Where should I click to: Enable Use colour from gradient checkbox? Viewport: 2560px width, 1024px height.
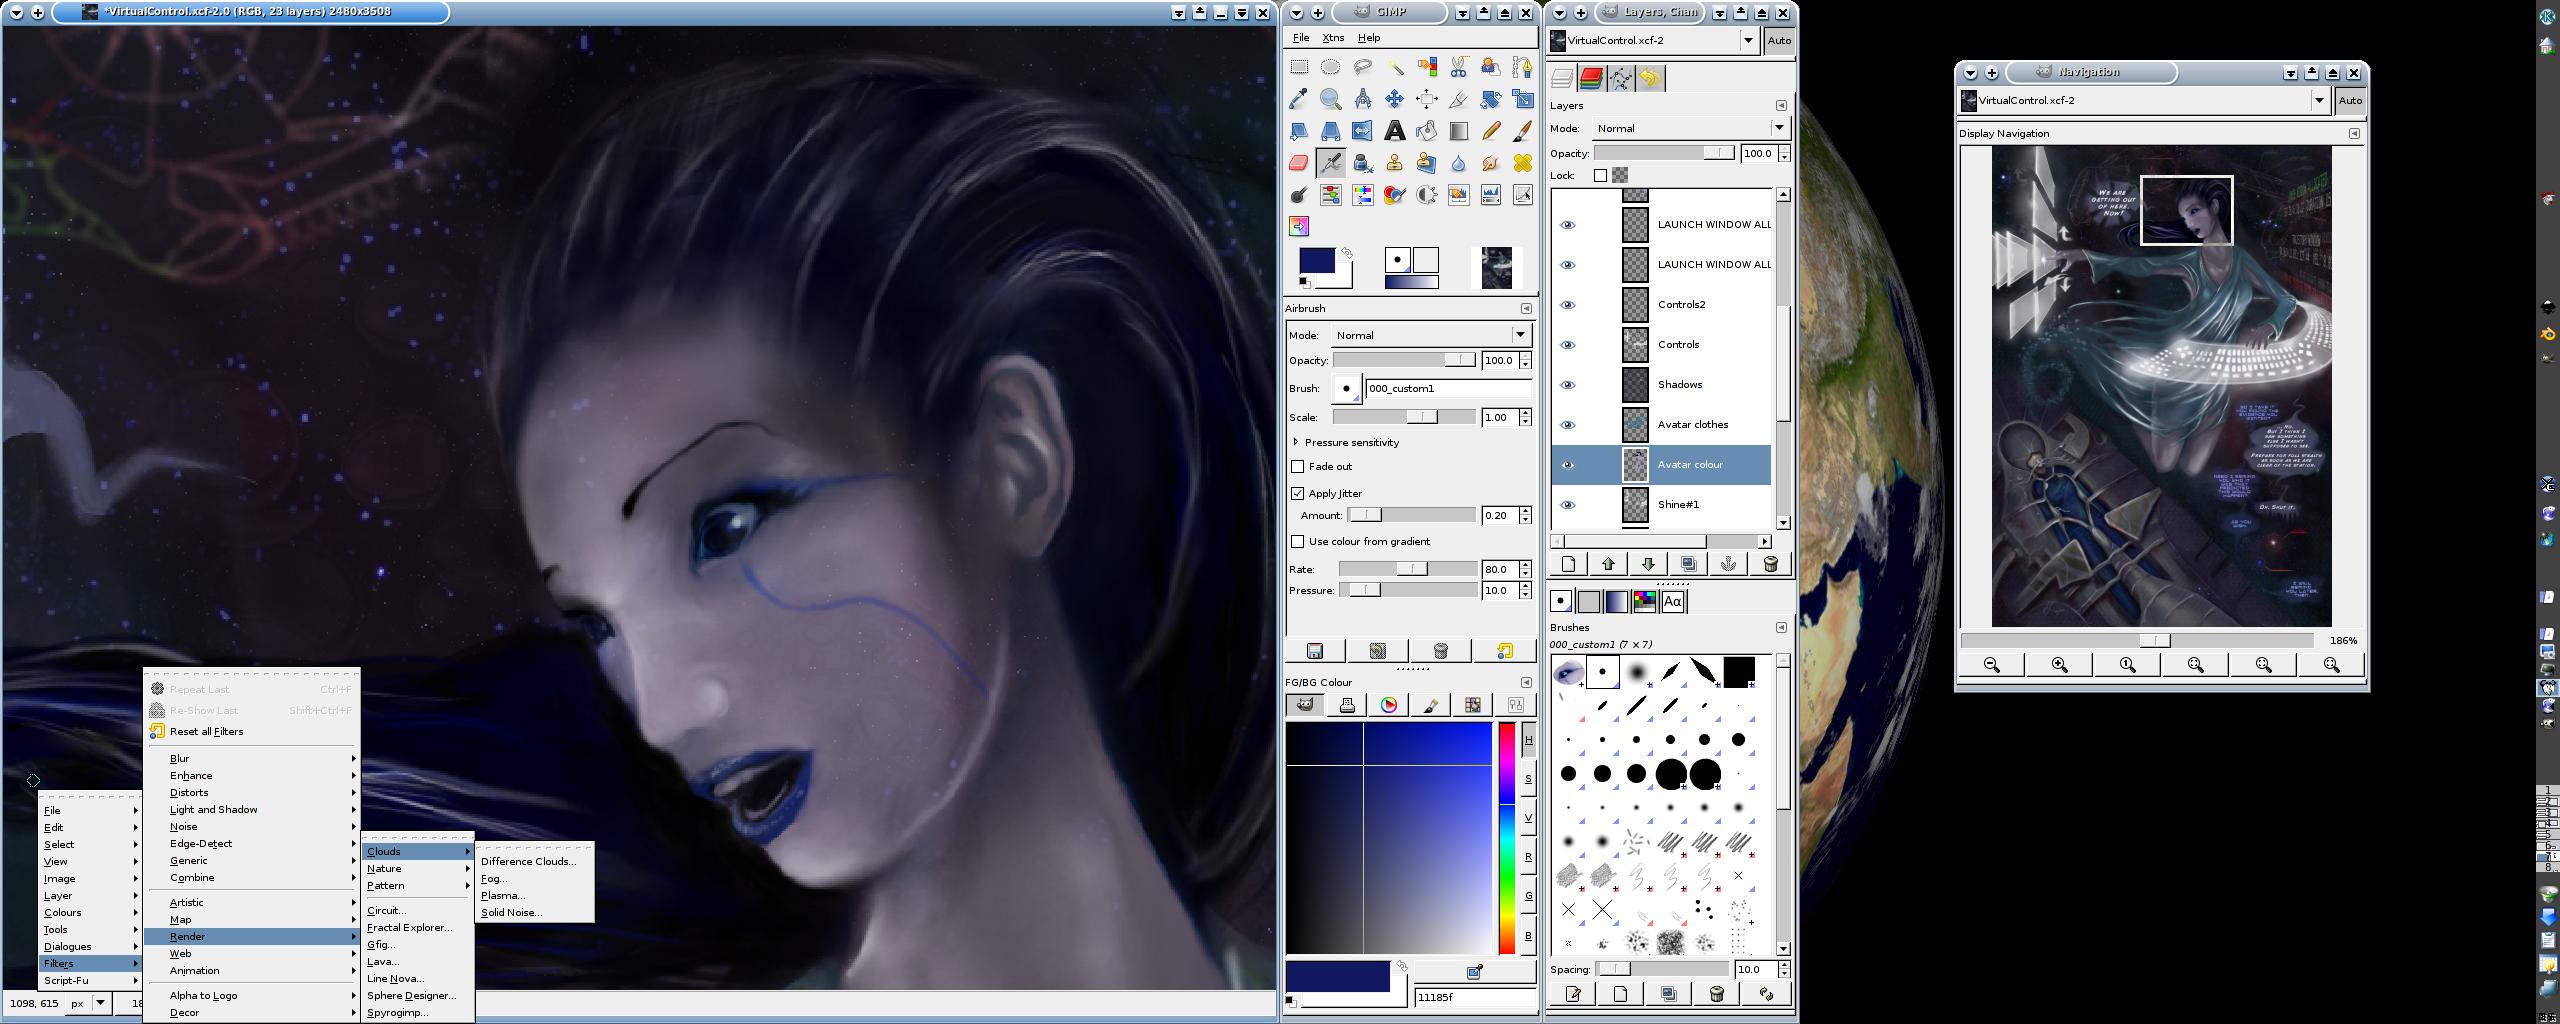pyautogui.click(x=1298, y=542)
